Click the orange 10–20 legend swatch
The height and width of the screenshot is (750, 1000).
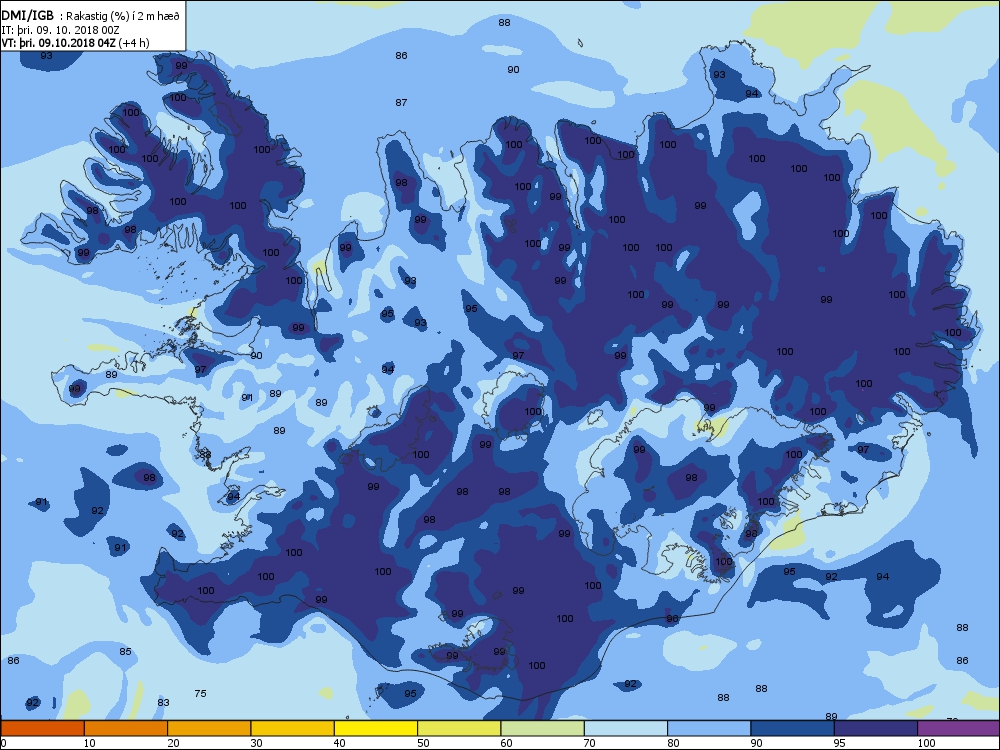coord(126,728)
